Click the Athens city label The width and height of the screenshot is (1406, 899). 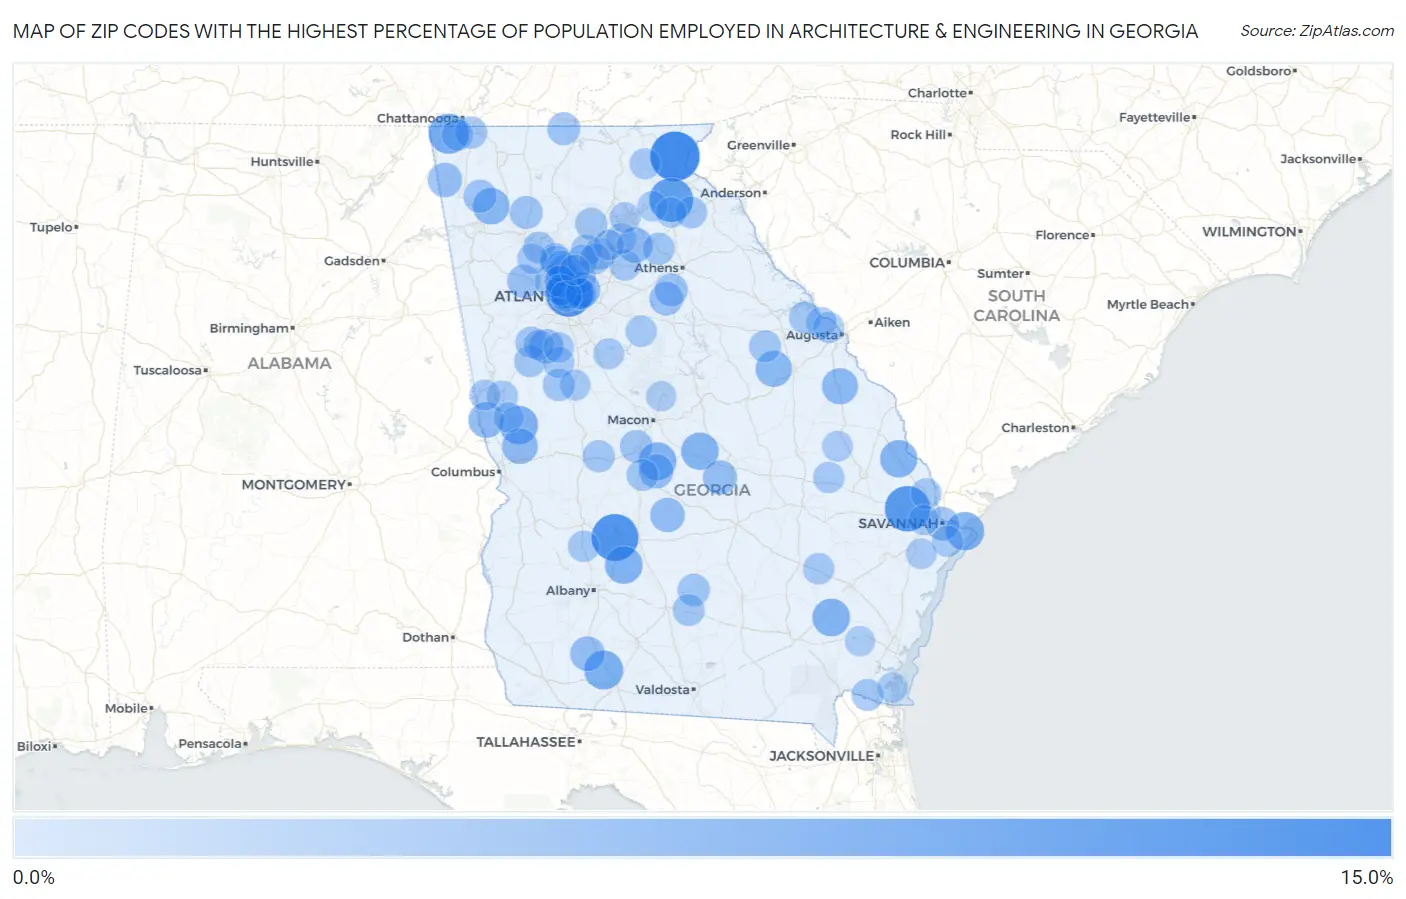(657, 268)
